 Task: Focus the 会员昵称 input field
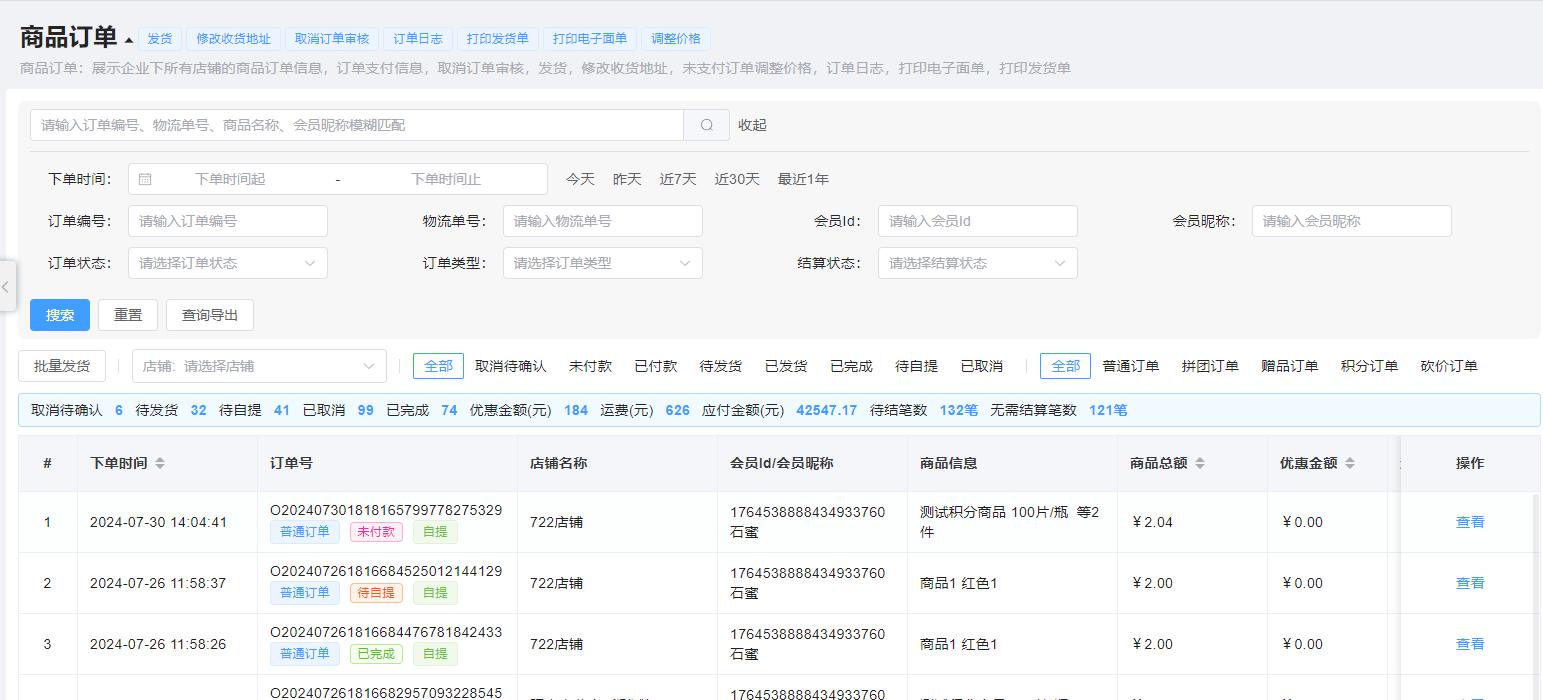tap(1352, 221)
